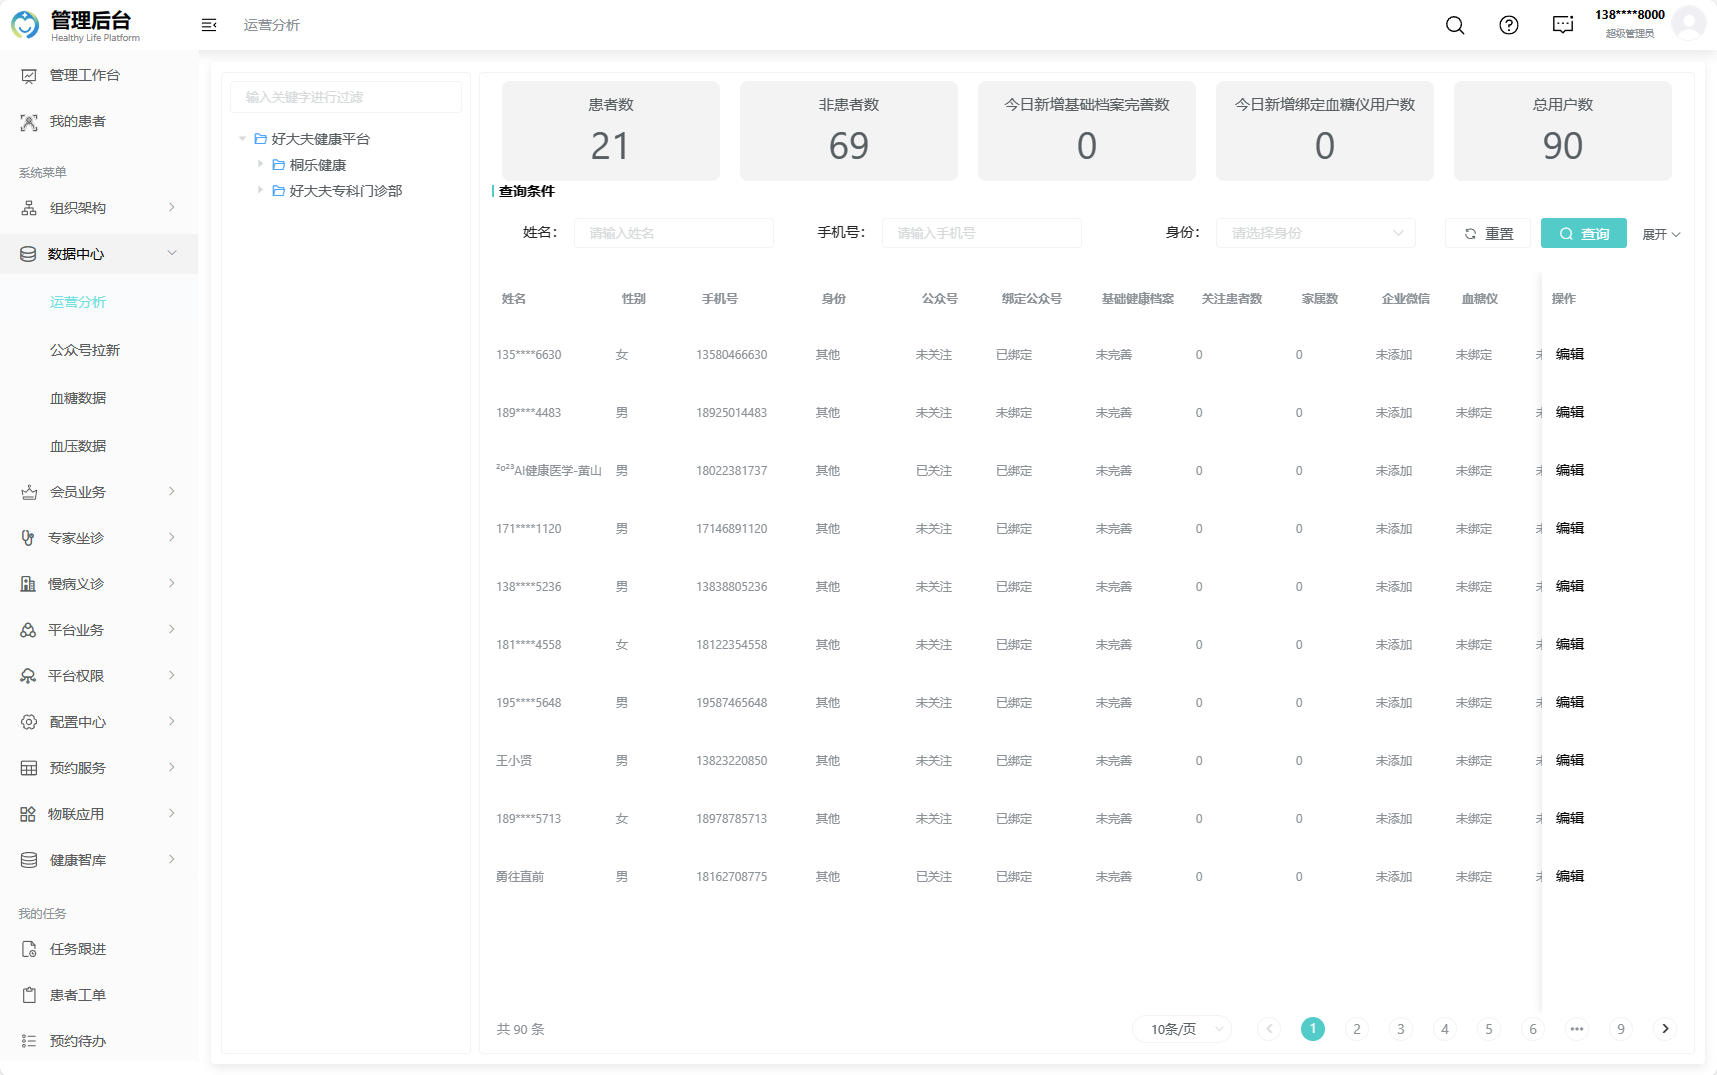Click the 基础健康档案 column header
Screen dimensions: 1717x1075
(1138, 299)
